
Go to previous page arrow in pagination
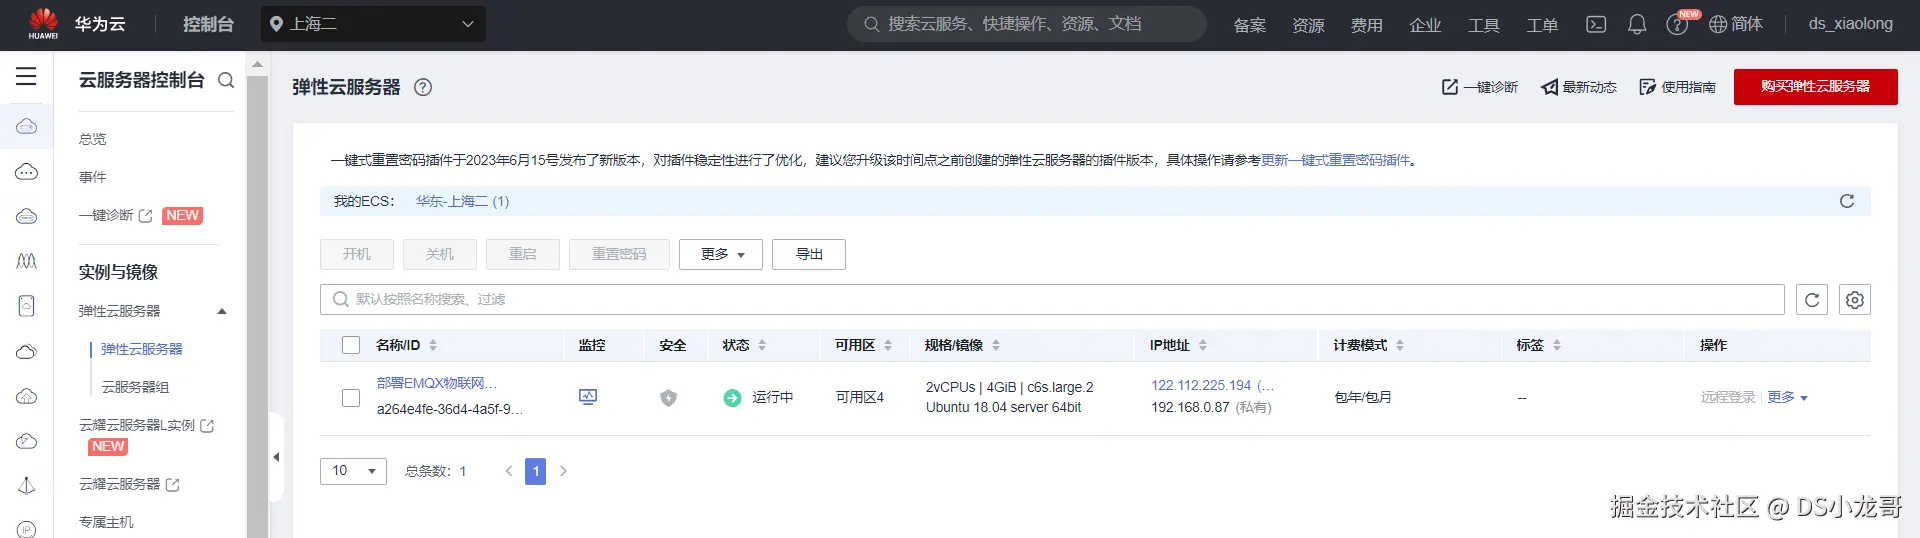509,471
